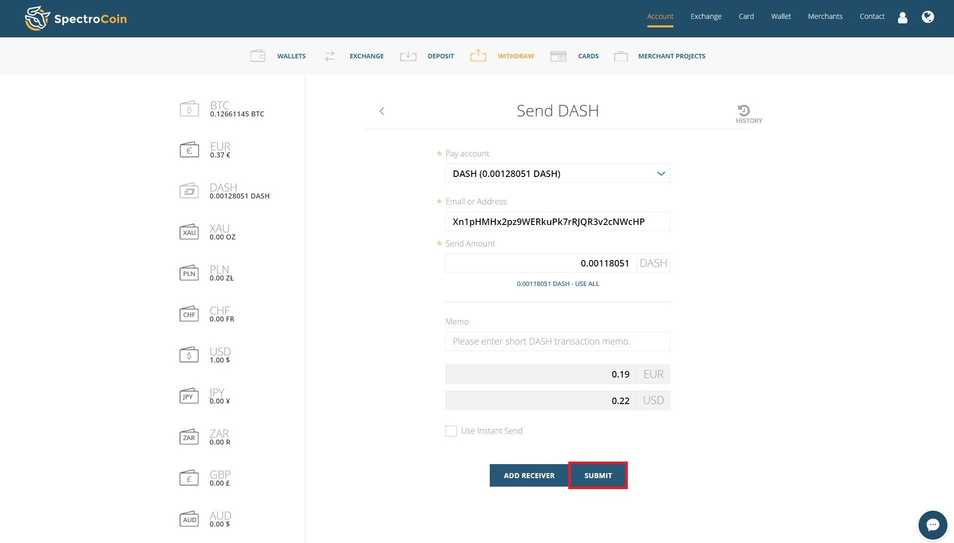Open the Merchants menu item
The width and height of the screenshot is (954, 543).
[x=825, y=16]
